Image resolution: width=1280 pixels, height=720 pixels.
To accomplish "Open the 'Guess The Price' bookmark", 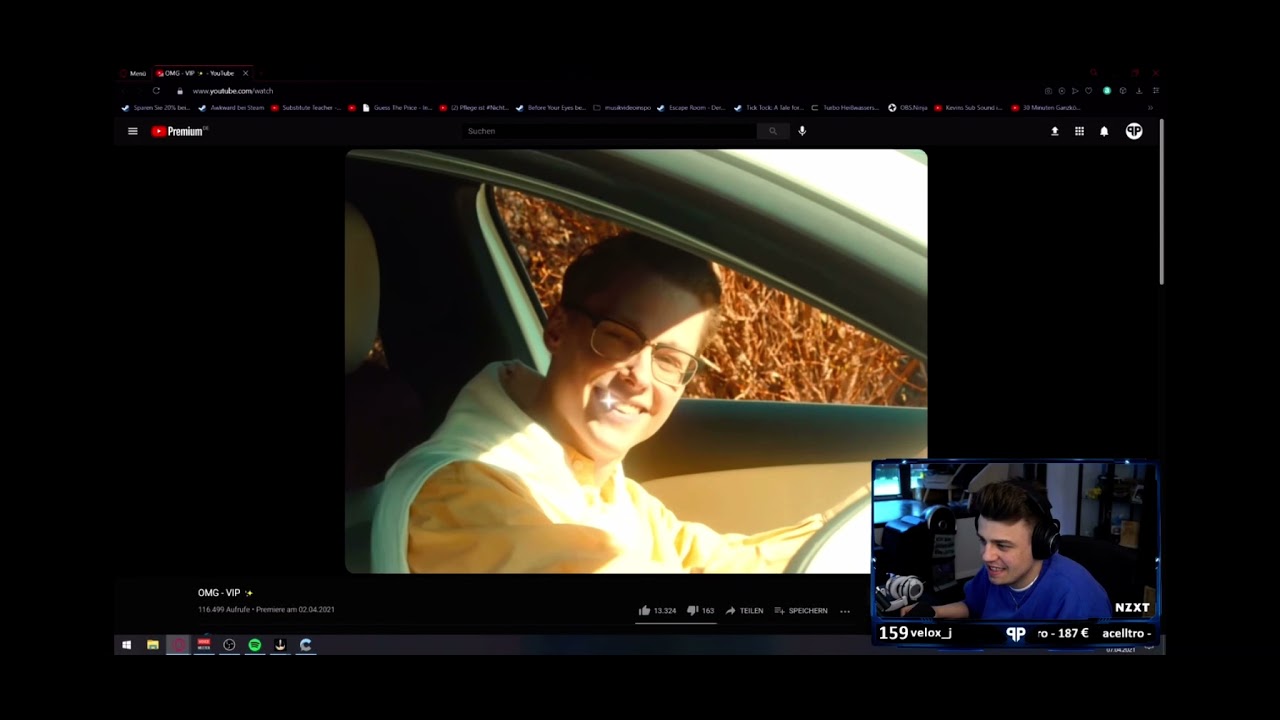I will tap(397, 107).
